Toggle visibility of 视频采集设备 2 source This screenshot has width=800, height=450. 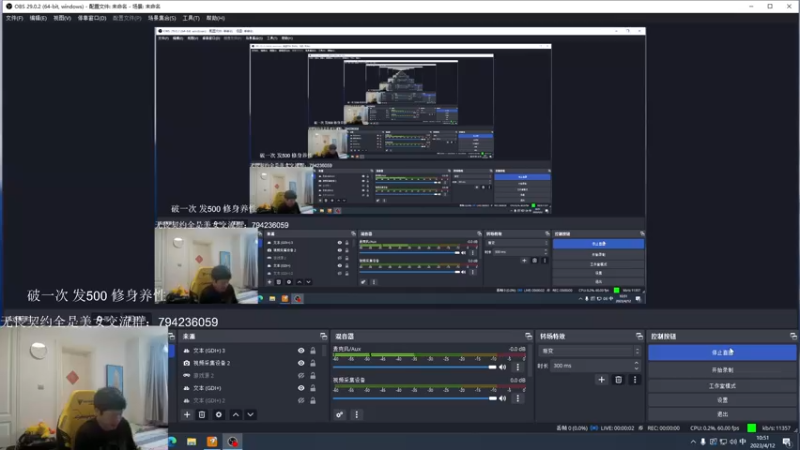click(301, 363)
